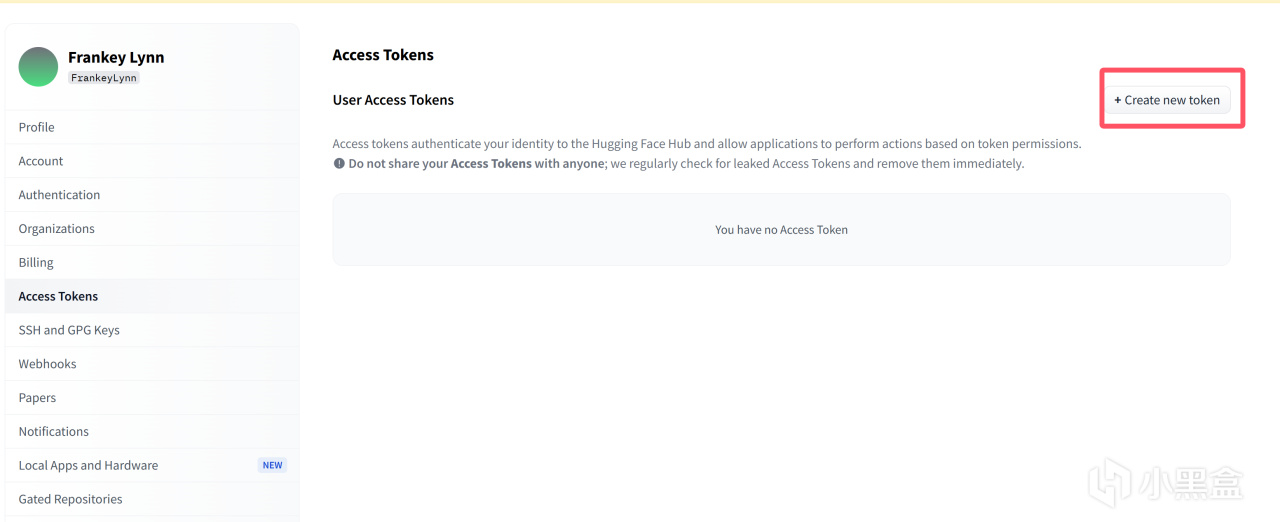Viewport: 1280px width, 522px height.
Task: Open SSH and GPG Keys settings
Action: [69, 330]
